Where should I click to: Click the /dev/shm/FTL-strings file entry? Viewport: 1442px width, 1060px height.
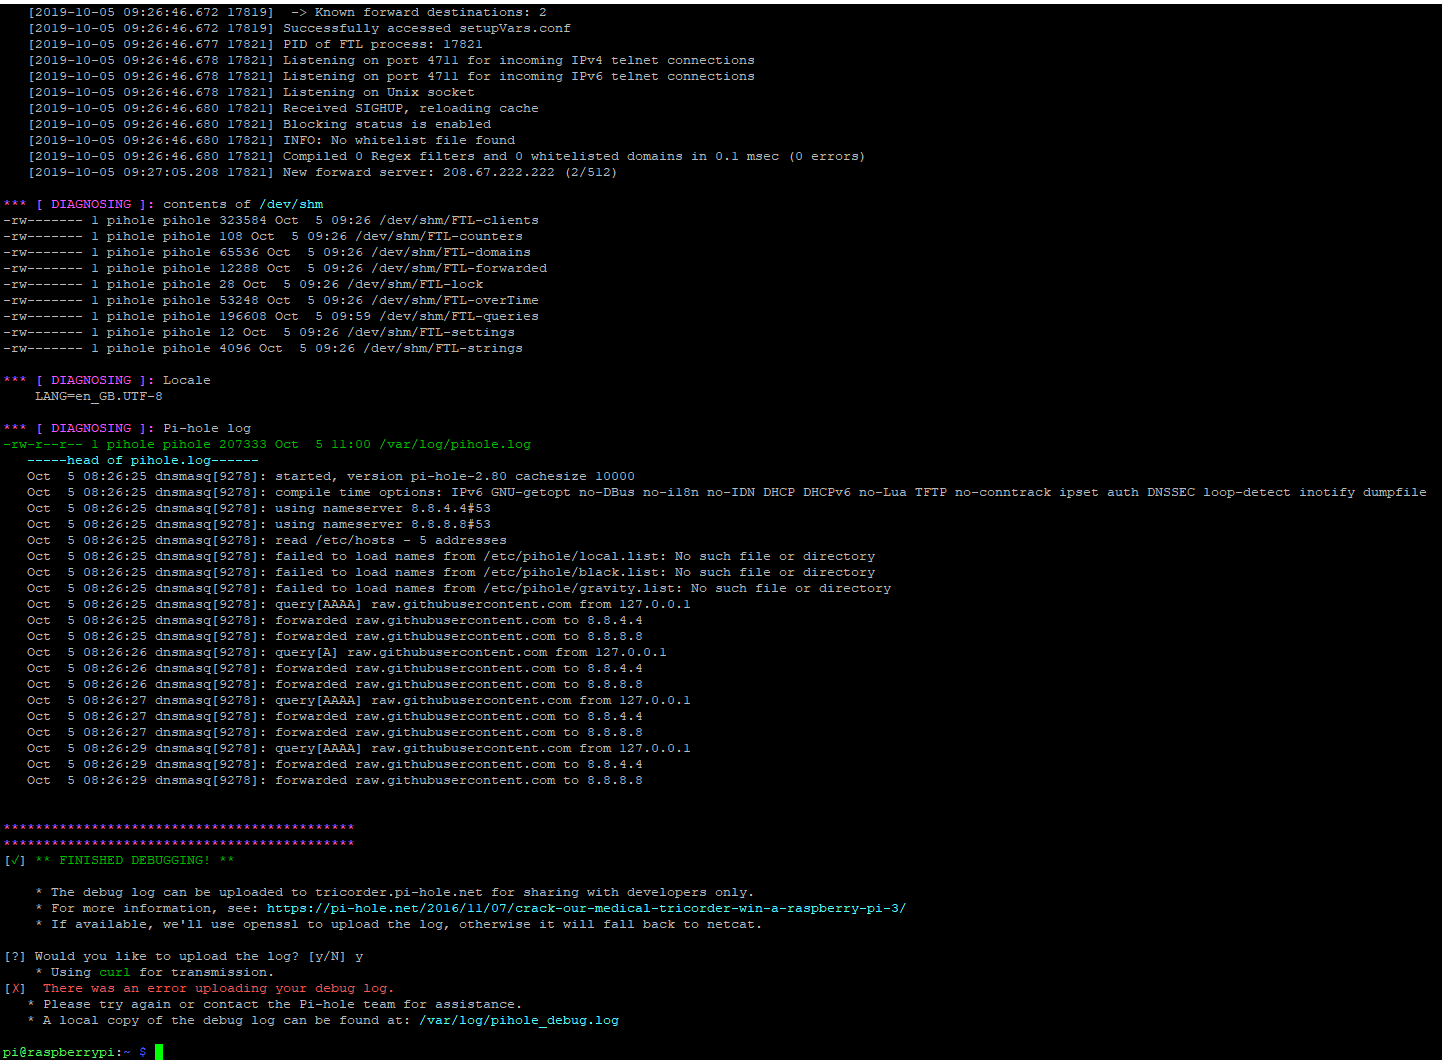click(263, 348)
